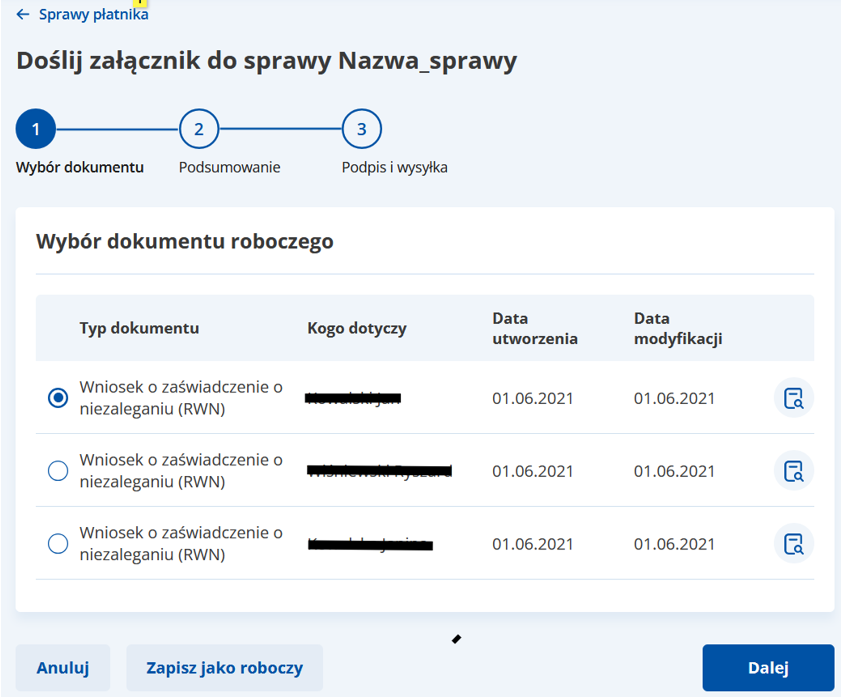Open the small pencil icon near bottom

coord(457,638)
